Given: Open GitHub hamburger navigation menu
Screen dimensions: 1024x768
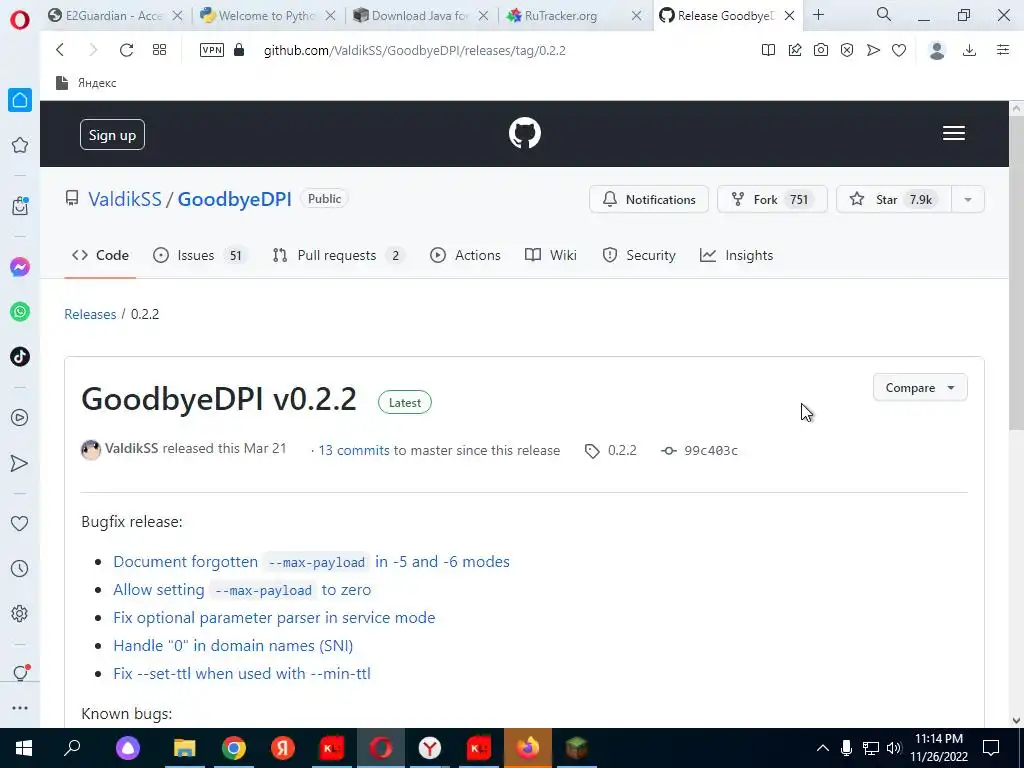Looking at the screenshot, I should tap(953, 133).
